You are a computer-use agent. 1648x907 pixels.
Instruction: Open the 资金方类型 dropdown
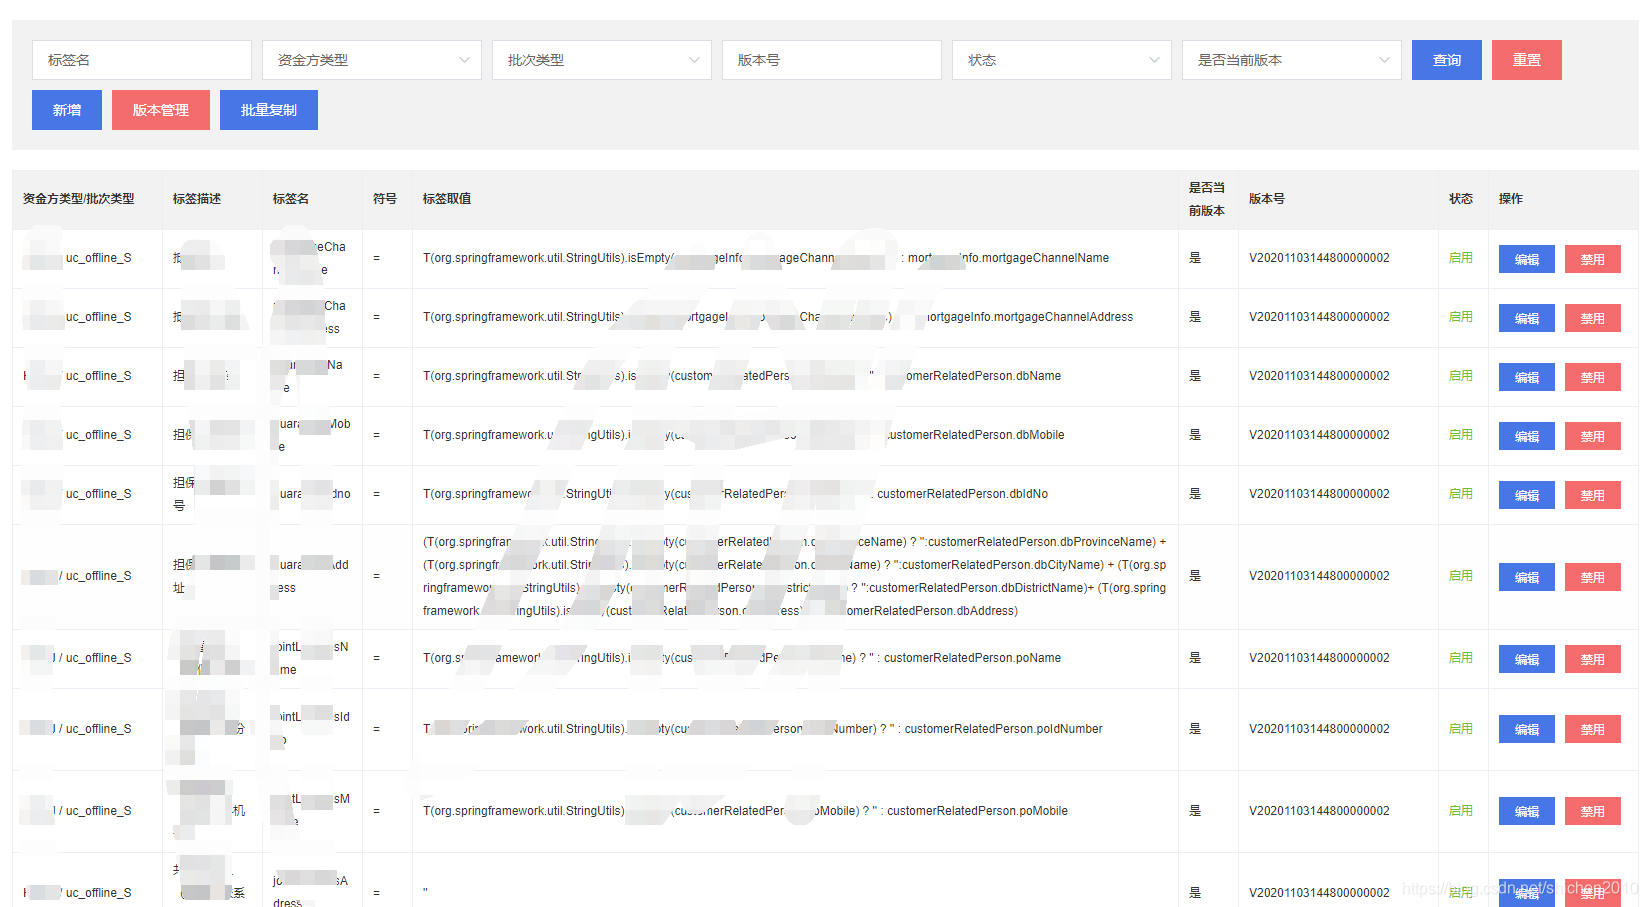pos(372,60)
